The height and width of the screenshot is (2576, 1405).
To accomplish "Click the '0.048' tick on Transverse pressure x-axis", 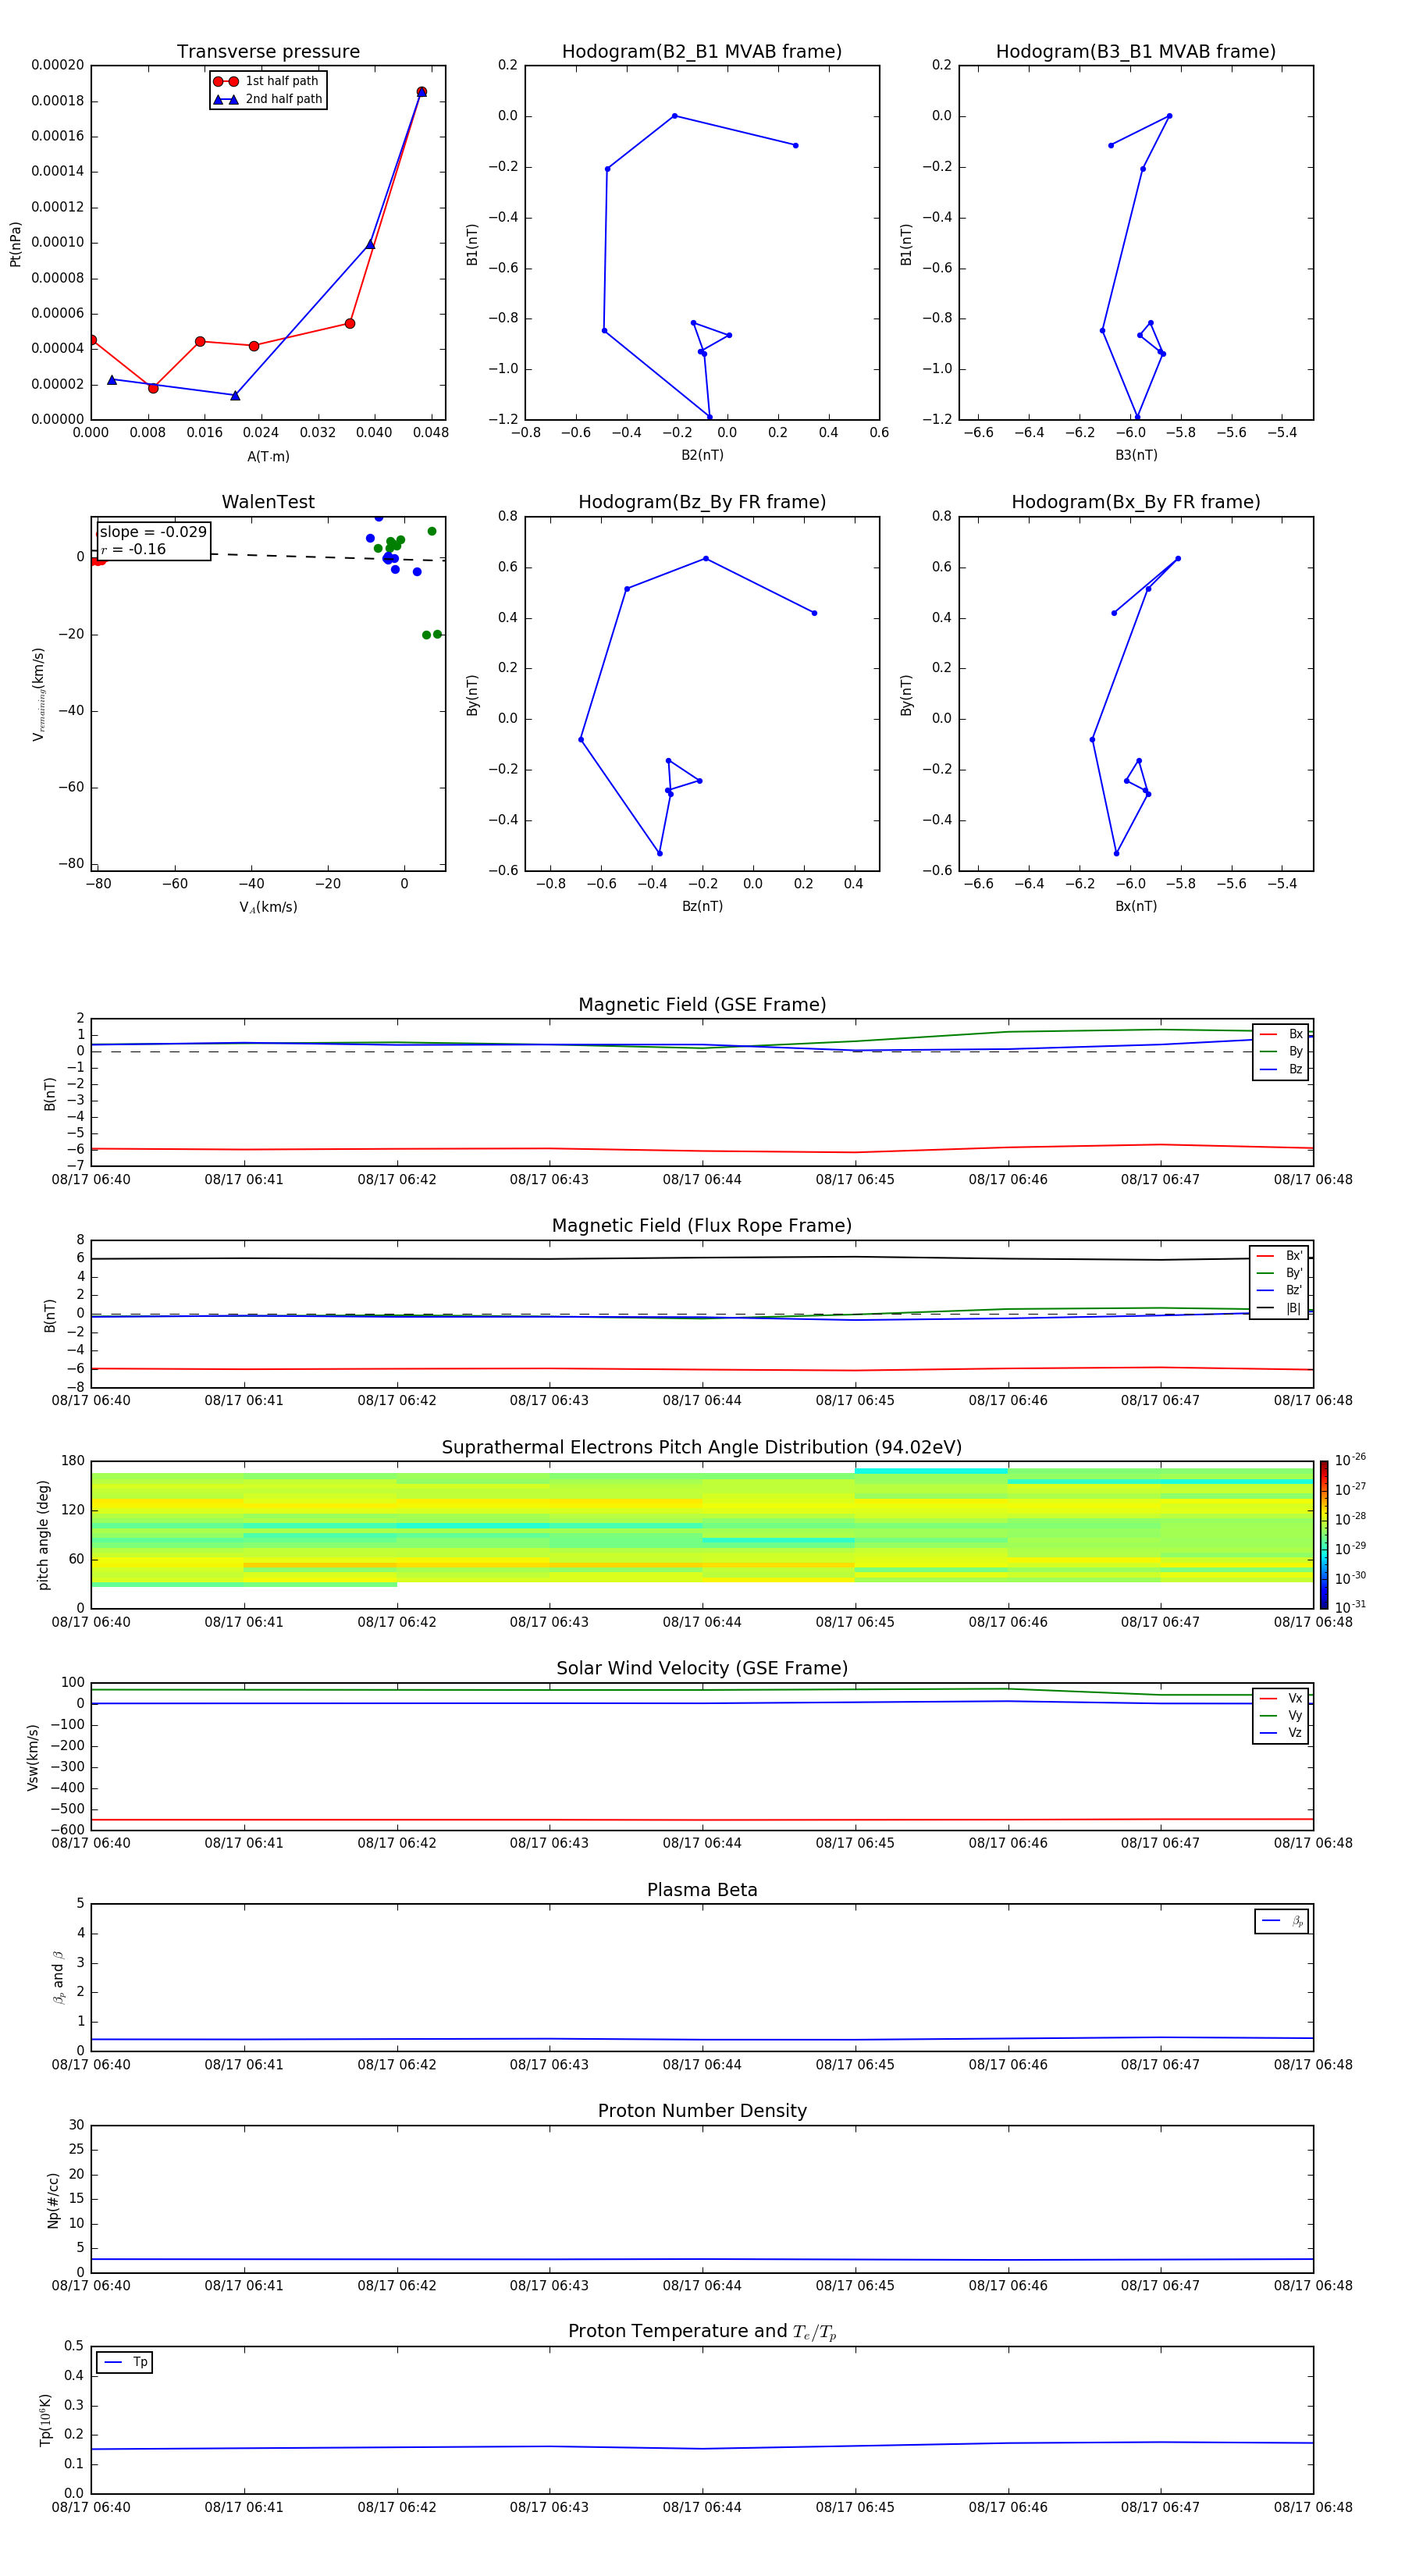I will click(x=431, y=433).
